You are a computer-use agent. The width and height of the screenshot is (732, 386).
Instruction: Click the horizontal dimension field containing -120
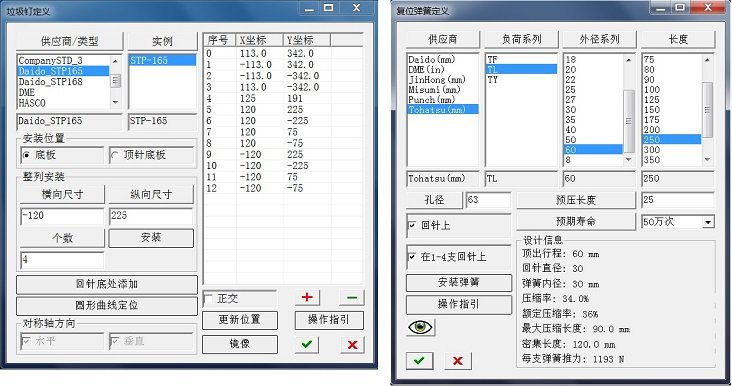pyautogui.click(x=62, y=216)
